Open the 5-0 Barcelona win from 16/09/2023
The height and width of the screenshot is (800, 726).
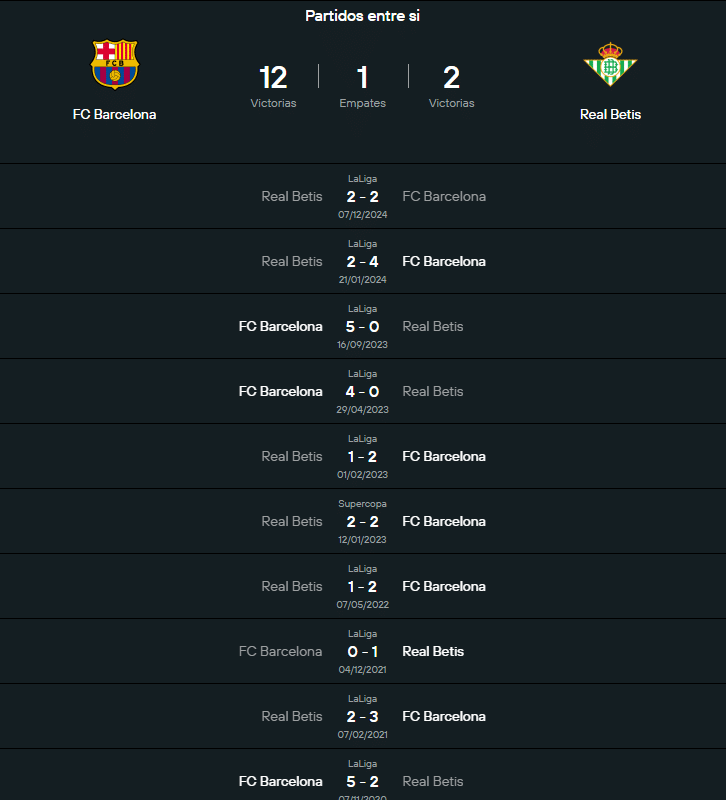pyautogui.click(x=362, y=326)
